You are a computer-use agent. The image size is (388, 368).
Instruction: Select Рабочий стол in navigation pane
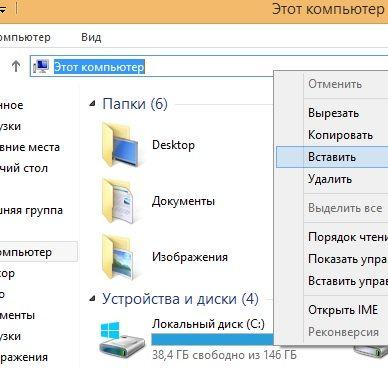(24, 168)
